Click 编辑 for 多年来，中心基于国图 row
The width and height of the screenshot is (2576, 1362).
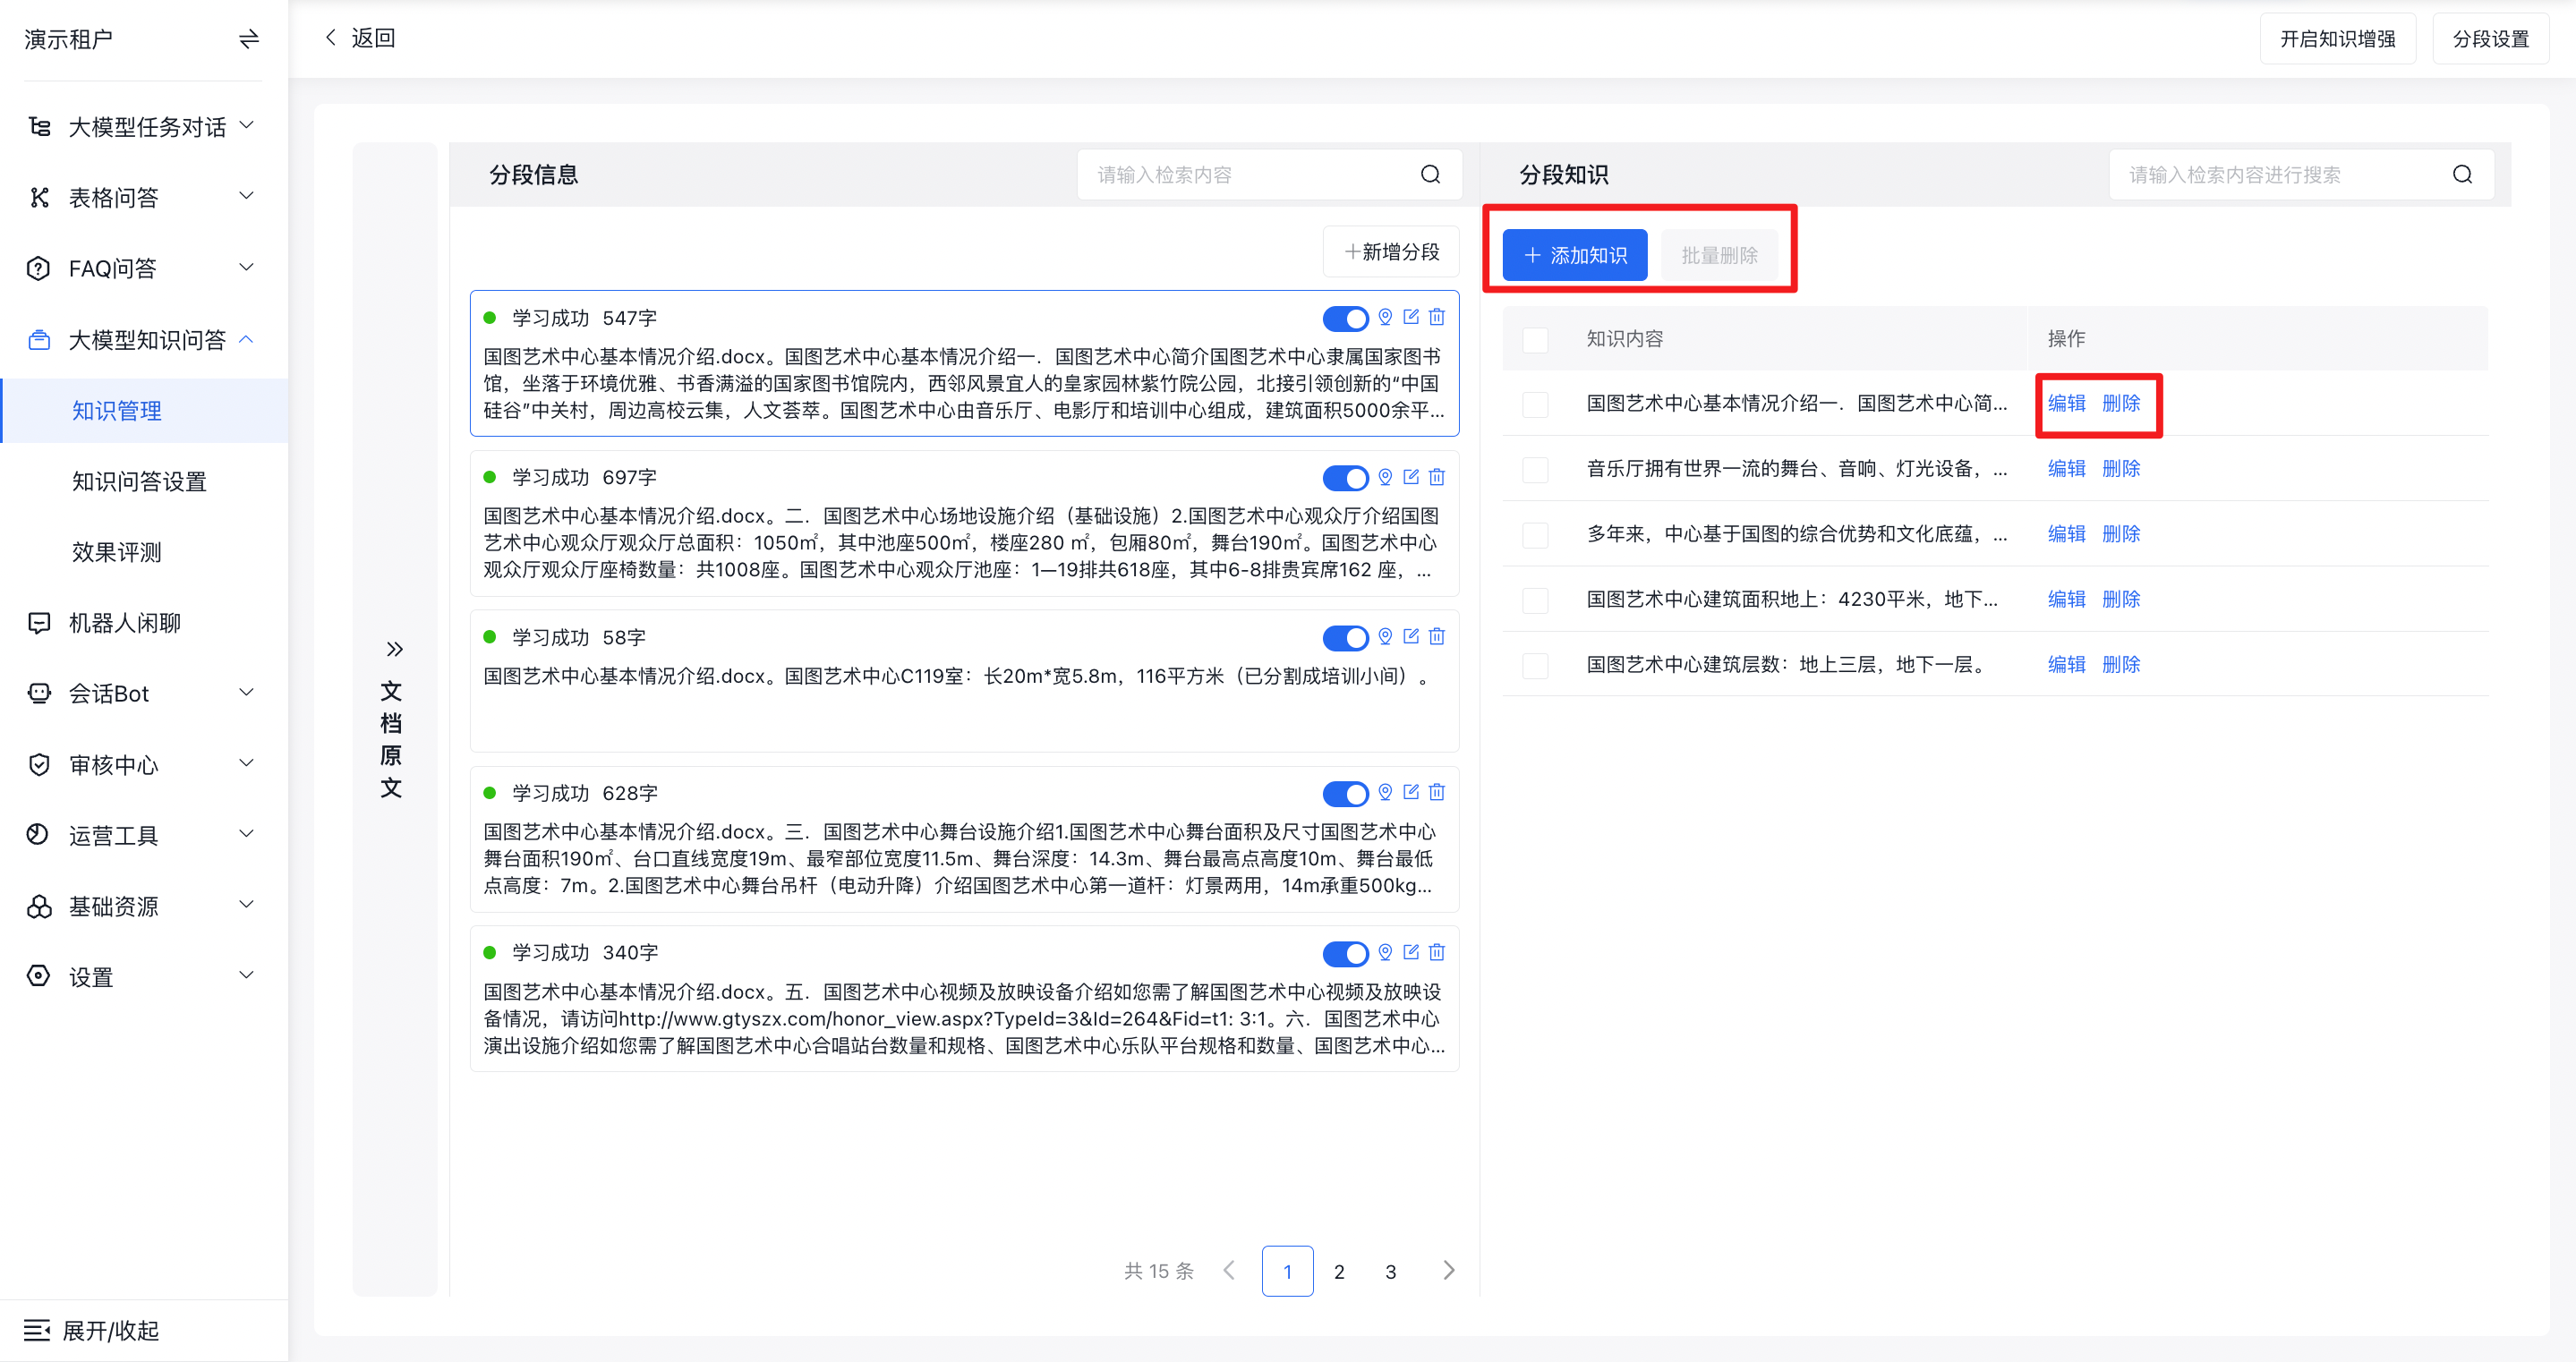2066,534
